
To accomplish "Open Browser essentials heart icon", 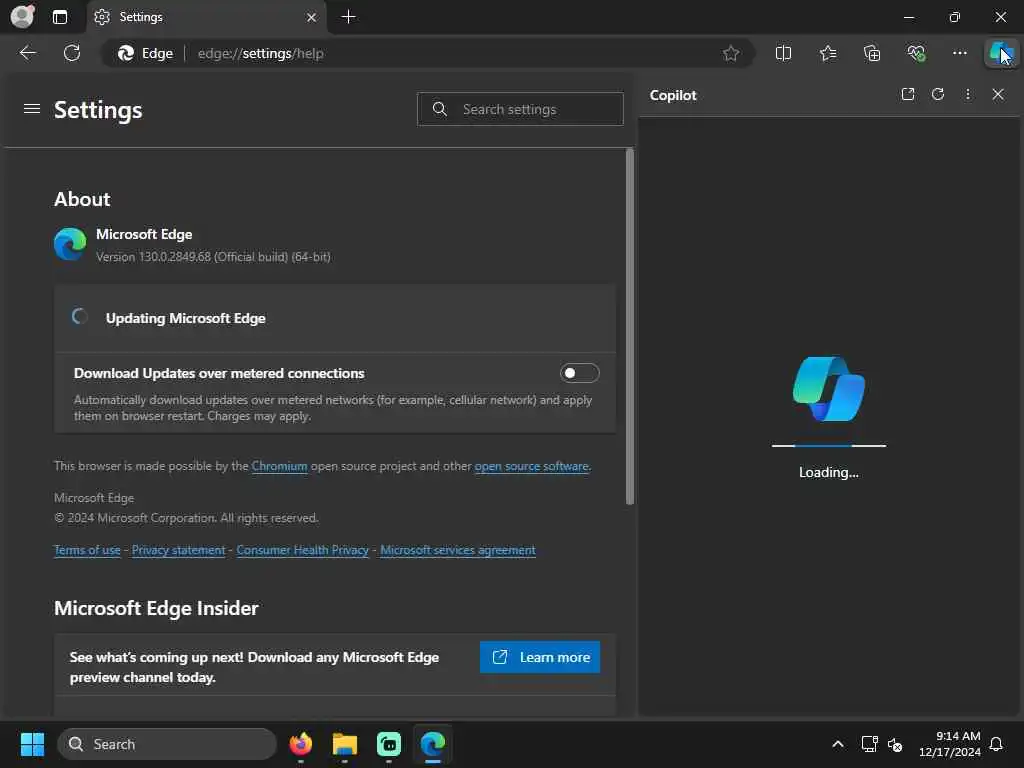I will point(916,53).
